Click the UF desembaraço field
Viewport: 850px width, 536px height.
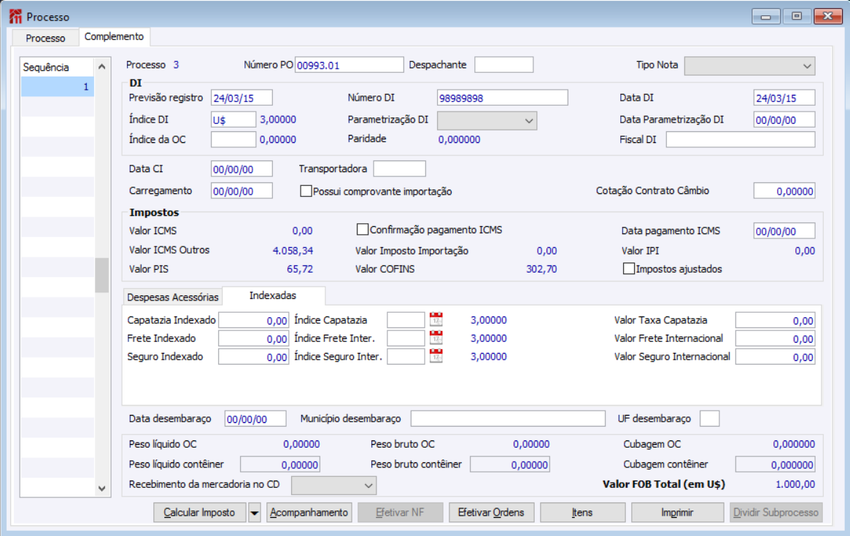[709, 418]
